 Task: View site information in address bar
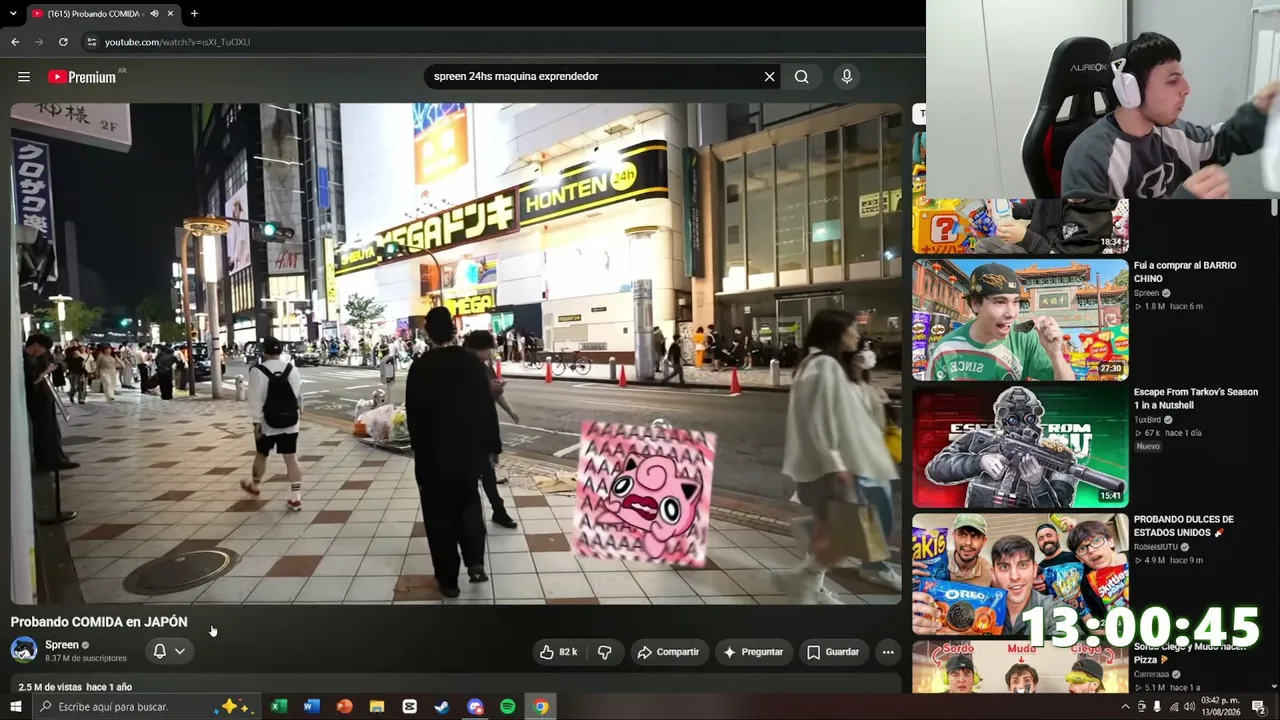(x=92, y=42)
